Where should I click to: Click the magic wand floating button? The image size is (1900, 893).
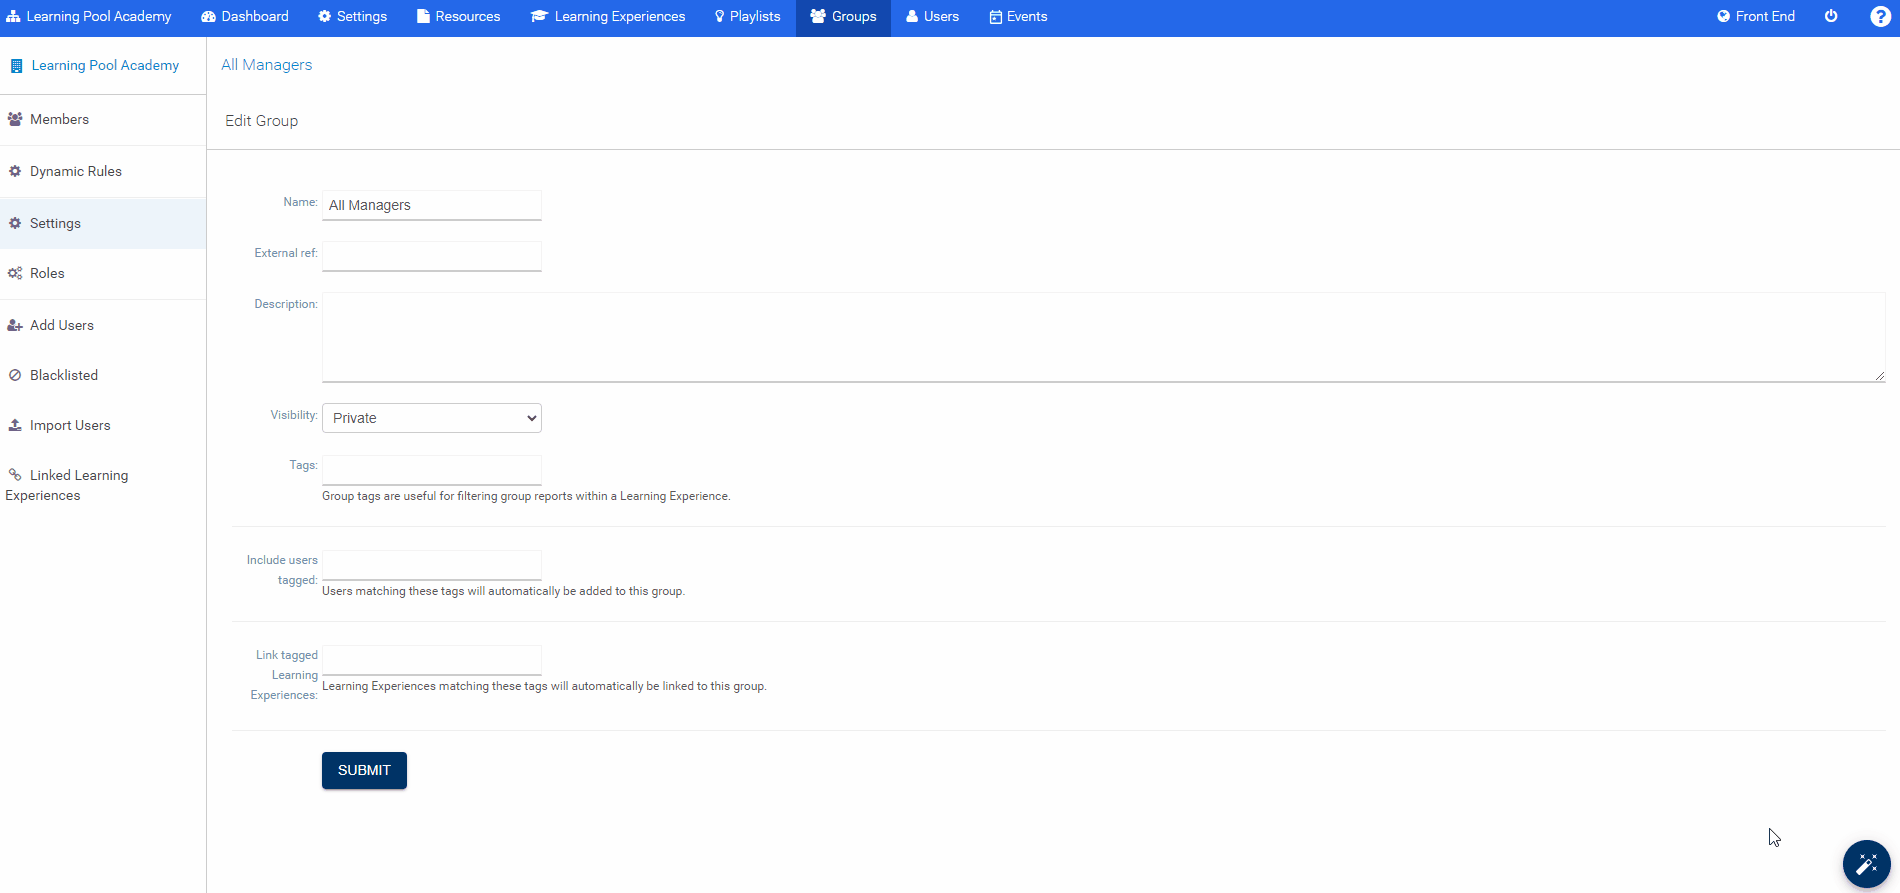pos(1866,864)
